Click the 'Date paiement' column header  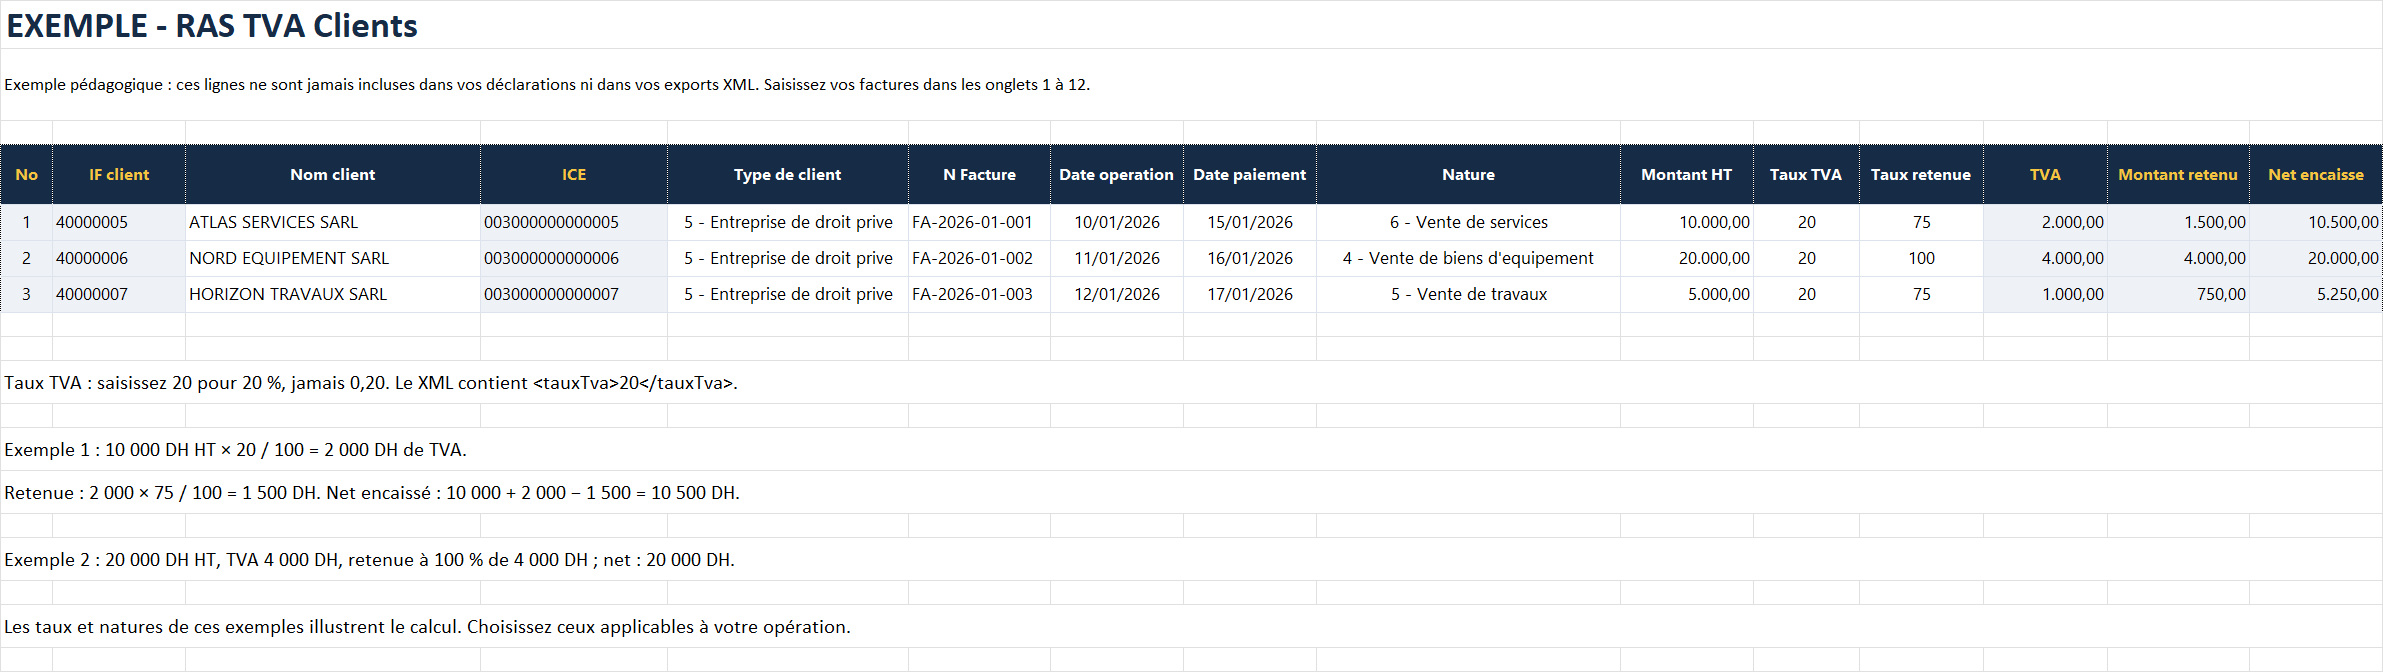pos(1250,174)
